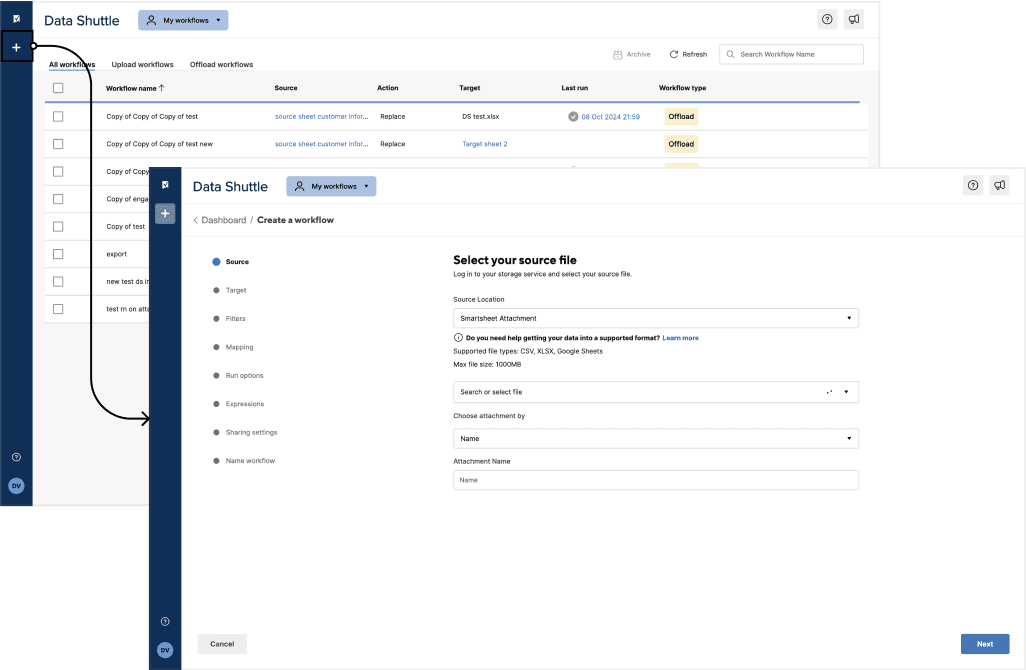Switch to Upload workflows tab
Image resolution: width=1026 pixels, height=670 pixels.
click(143, 64)
